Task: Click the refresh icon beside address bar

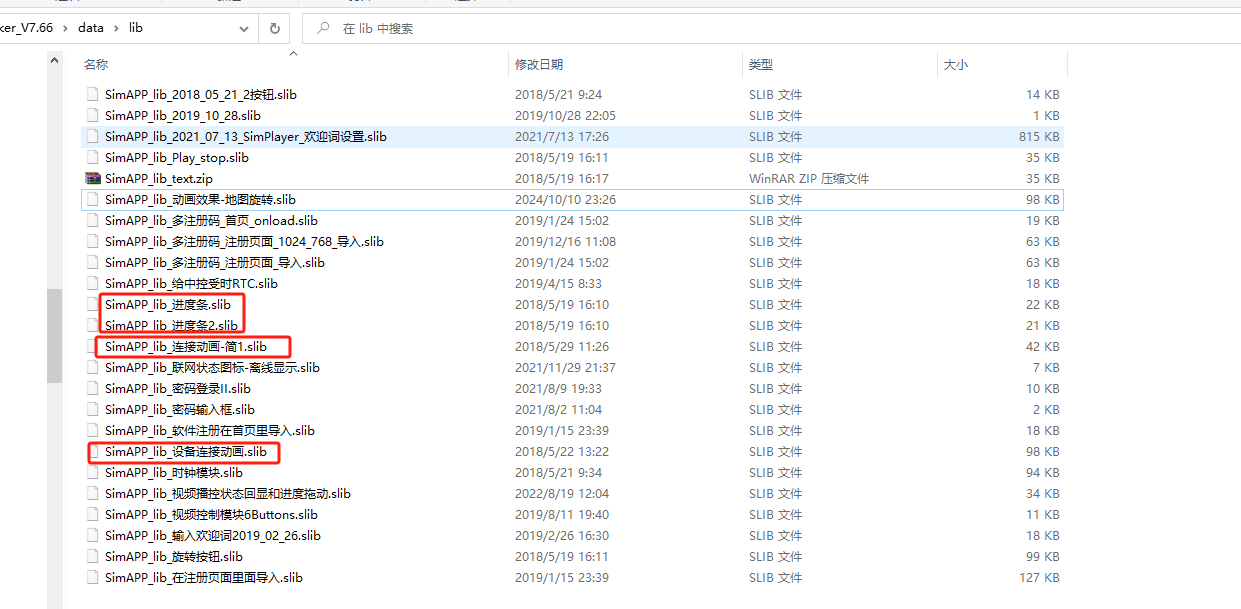Action: pyautogui.click(x=275, y=28)
